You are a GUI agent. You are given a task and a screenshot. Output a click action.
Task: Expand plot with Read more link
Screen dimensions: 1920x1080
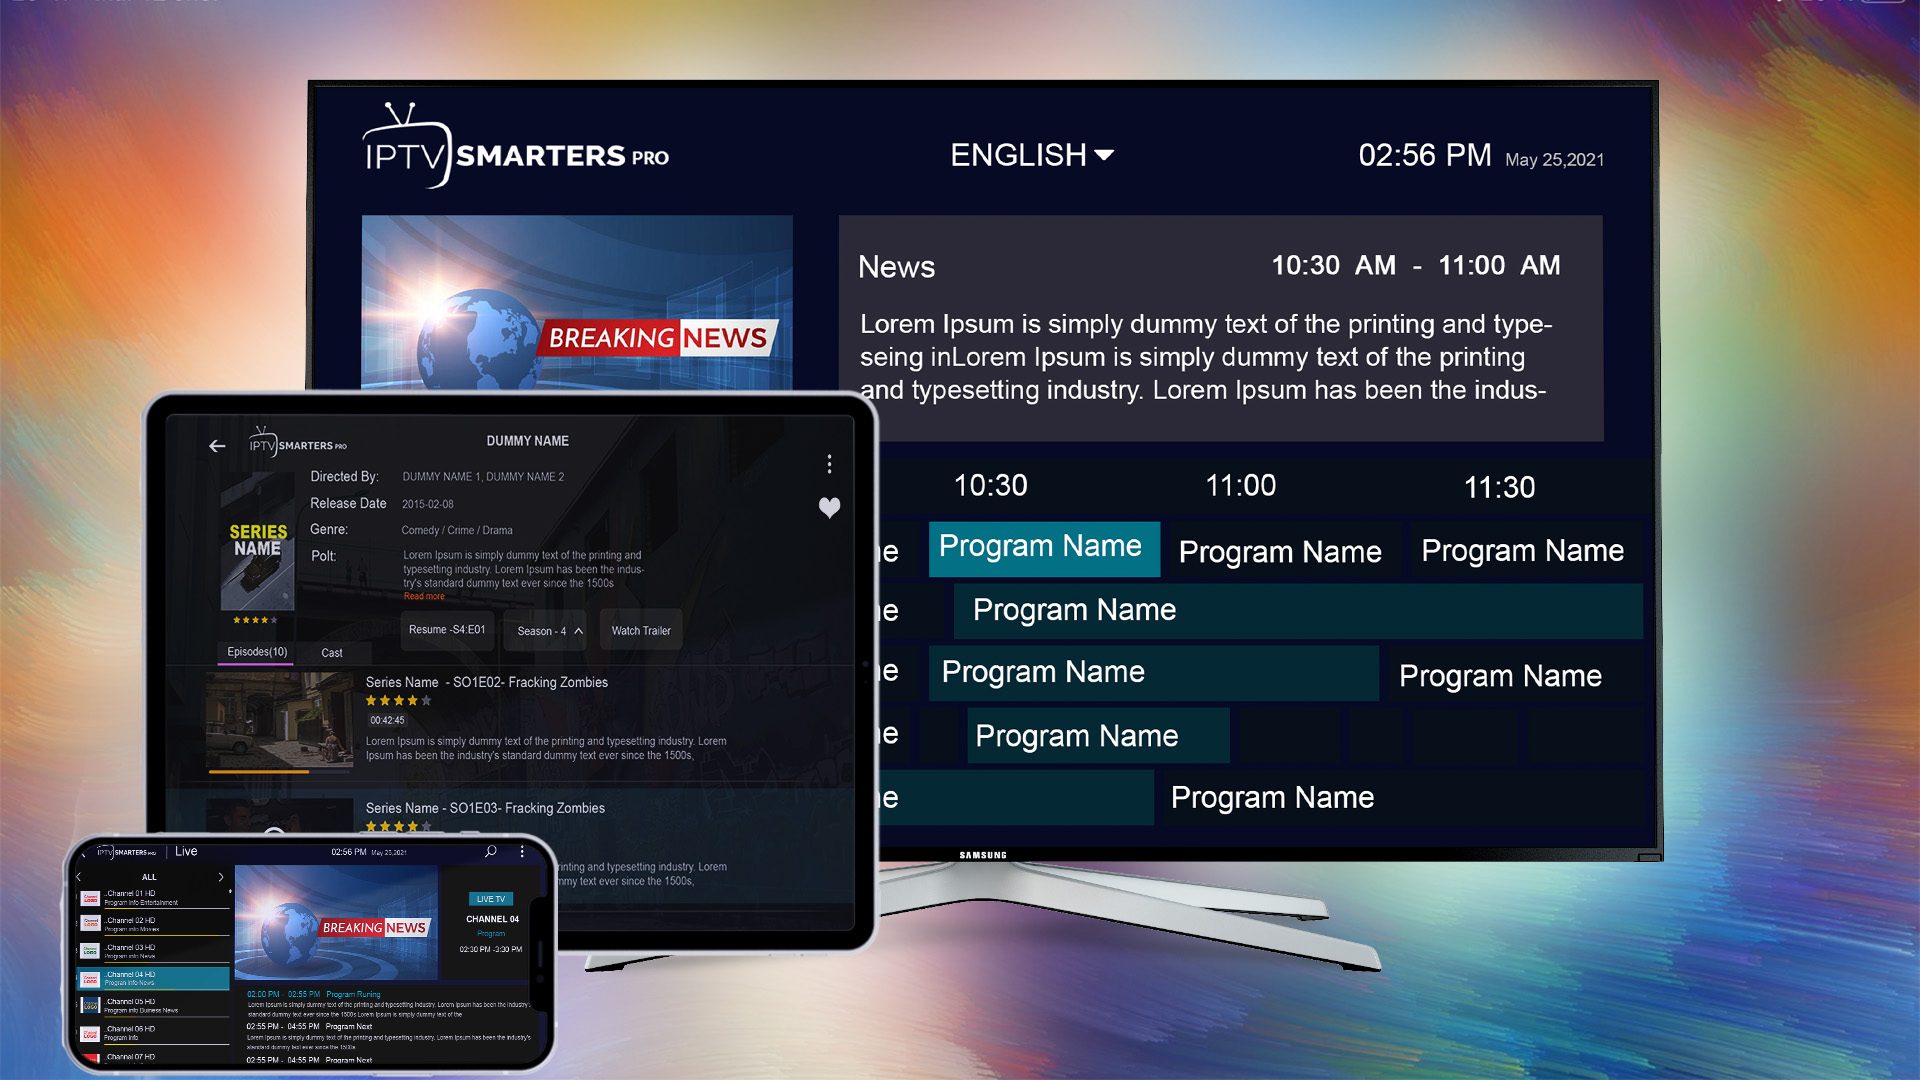[424, 597]
